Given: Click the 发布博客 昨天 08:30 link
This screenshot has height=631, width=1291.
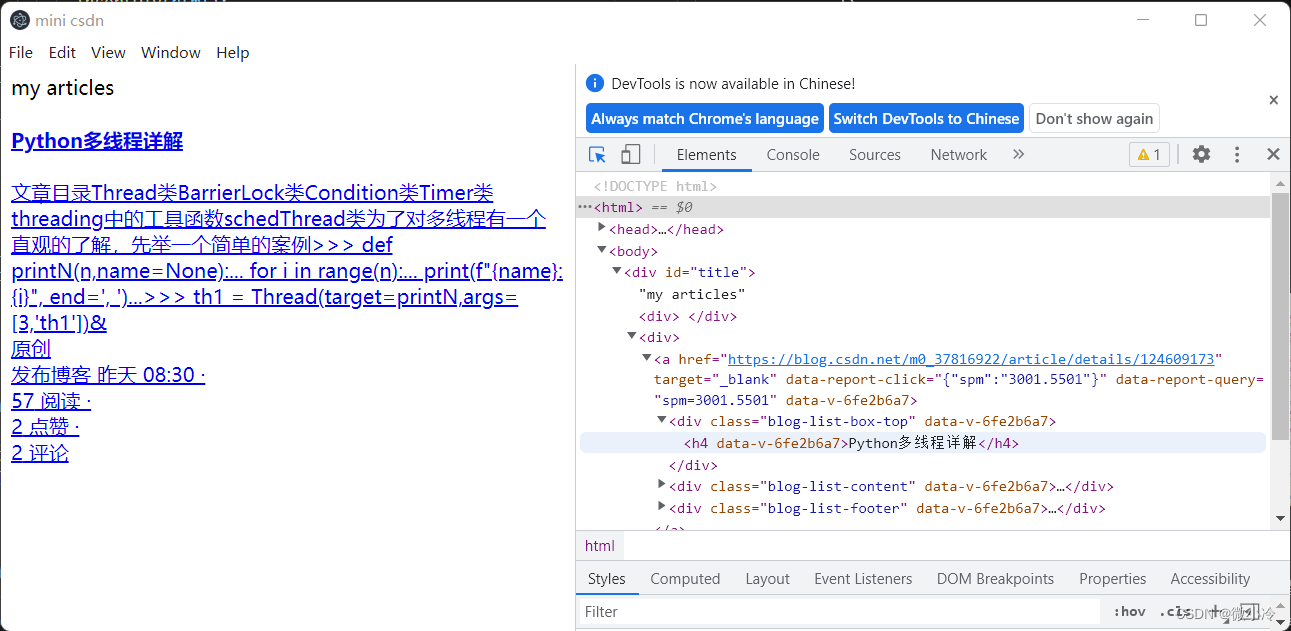Looking at the screenshot, I should coord(108,375).
